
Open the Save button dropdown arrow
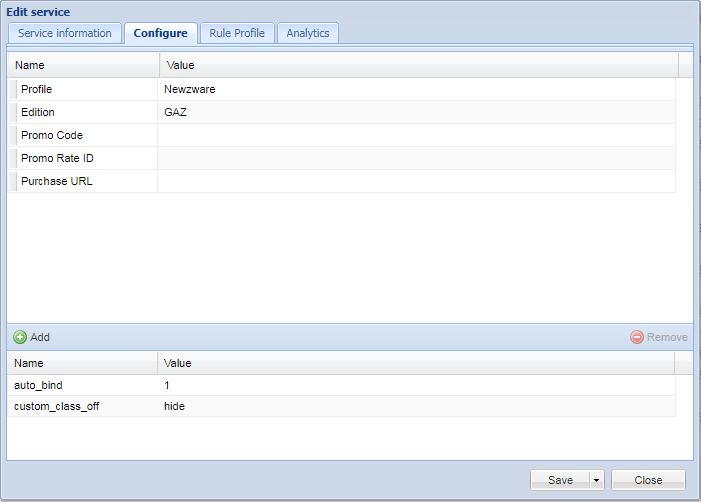[597, 480]
